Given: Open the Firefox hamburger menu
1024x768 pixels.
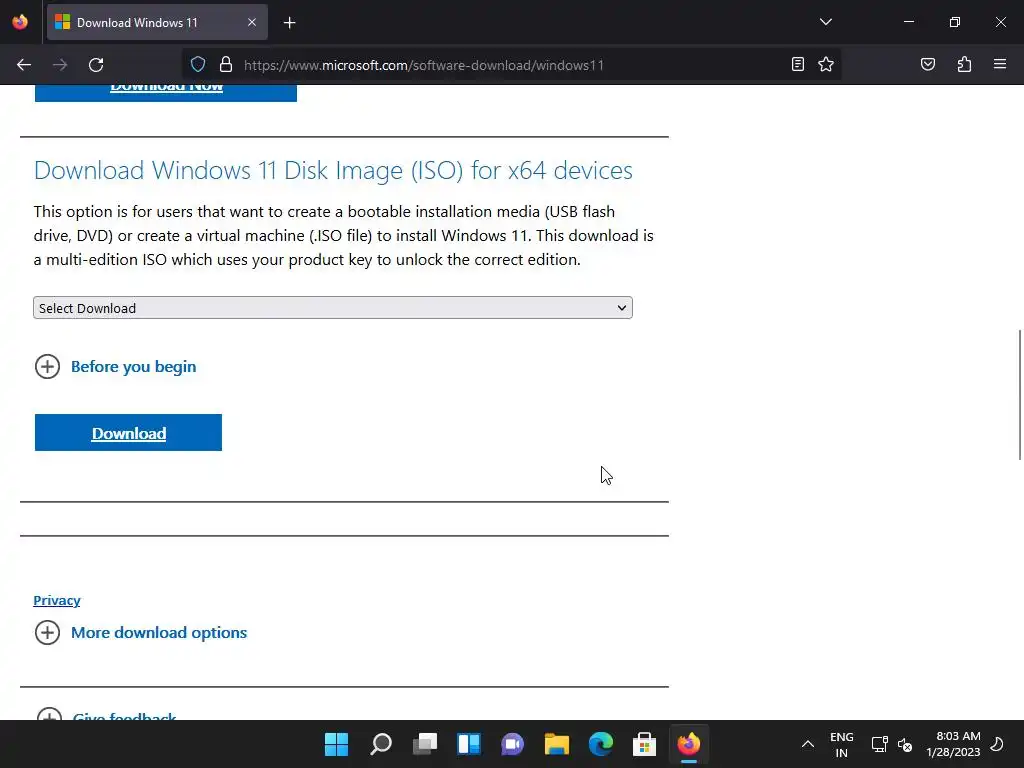Looking at the screenshot, I should 1000,64.
